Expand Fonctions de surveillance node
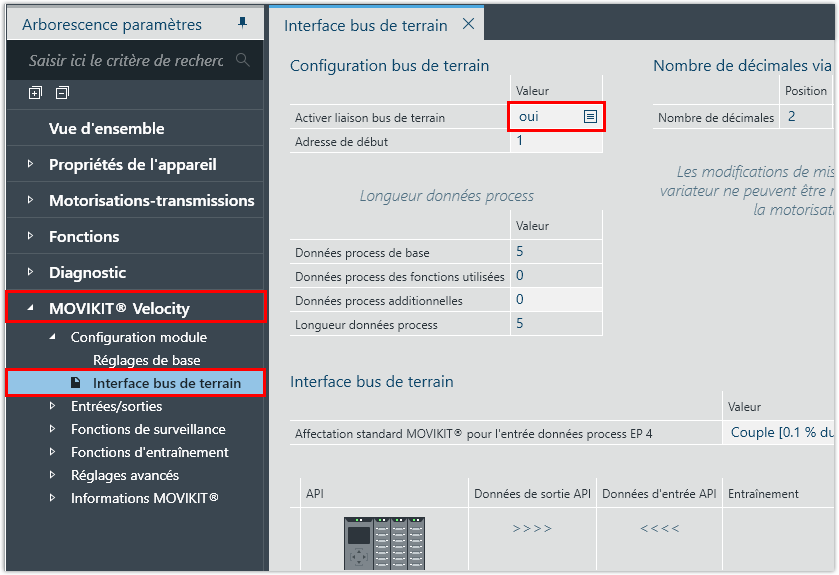This screenshot has width=839, height=575. 53,429
